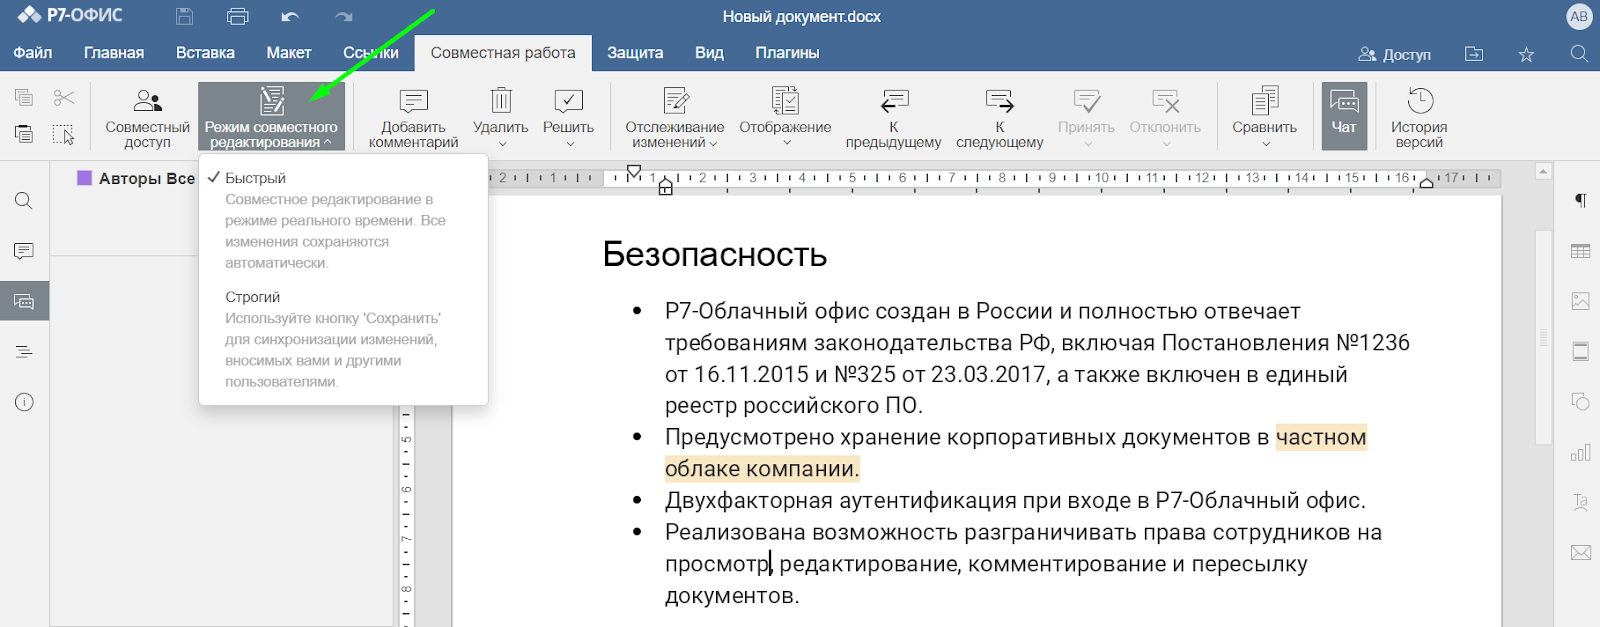The height and width of the screenshot is (627, 1600).
Task: Open the left sidebar chat icon
Action: click(24, 301)
